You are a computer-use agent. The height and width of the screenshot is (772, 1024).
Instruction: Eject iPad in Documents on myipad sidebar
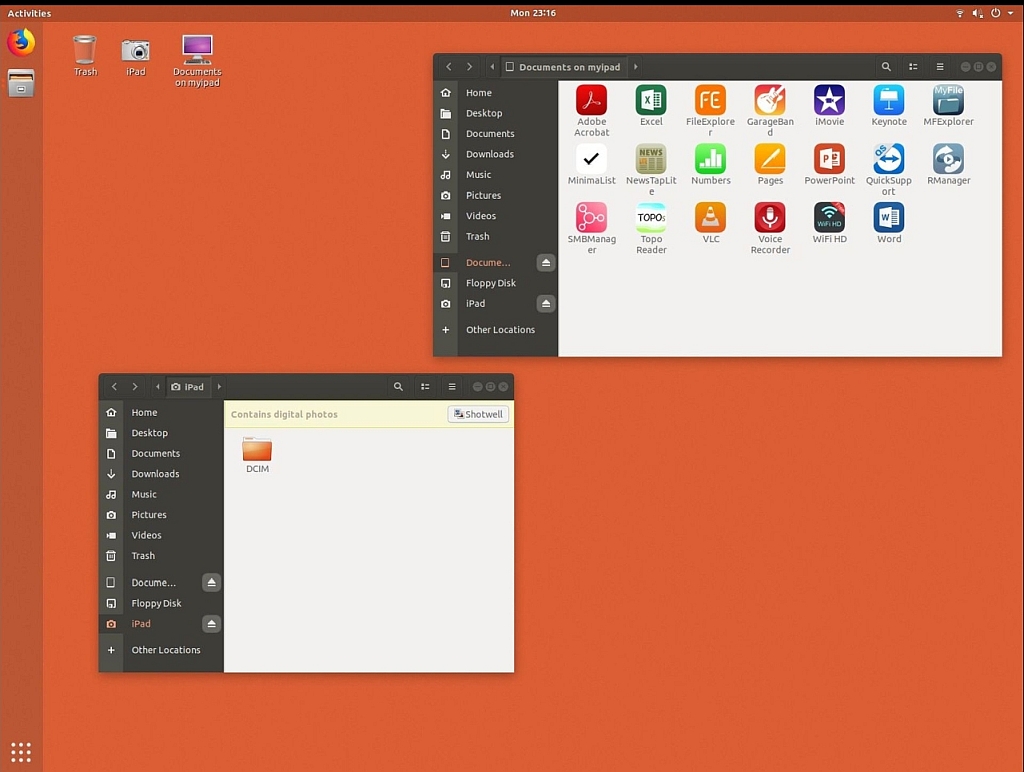[x=546, y=304]
